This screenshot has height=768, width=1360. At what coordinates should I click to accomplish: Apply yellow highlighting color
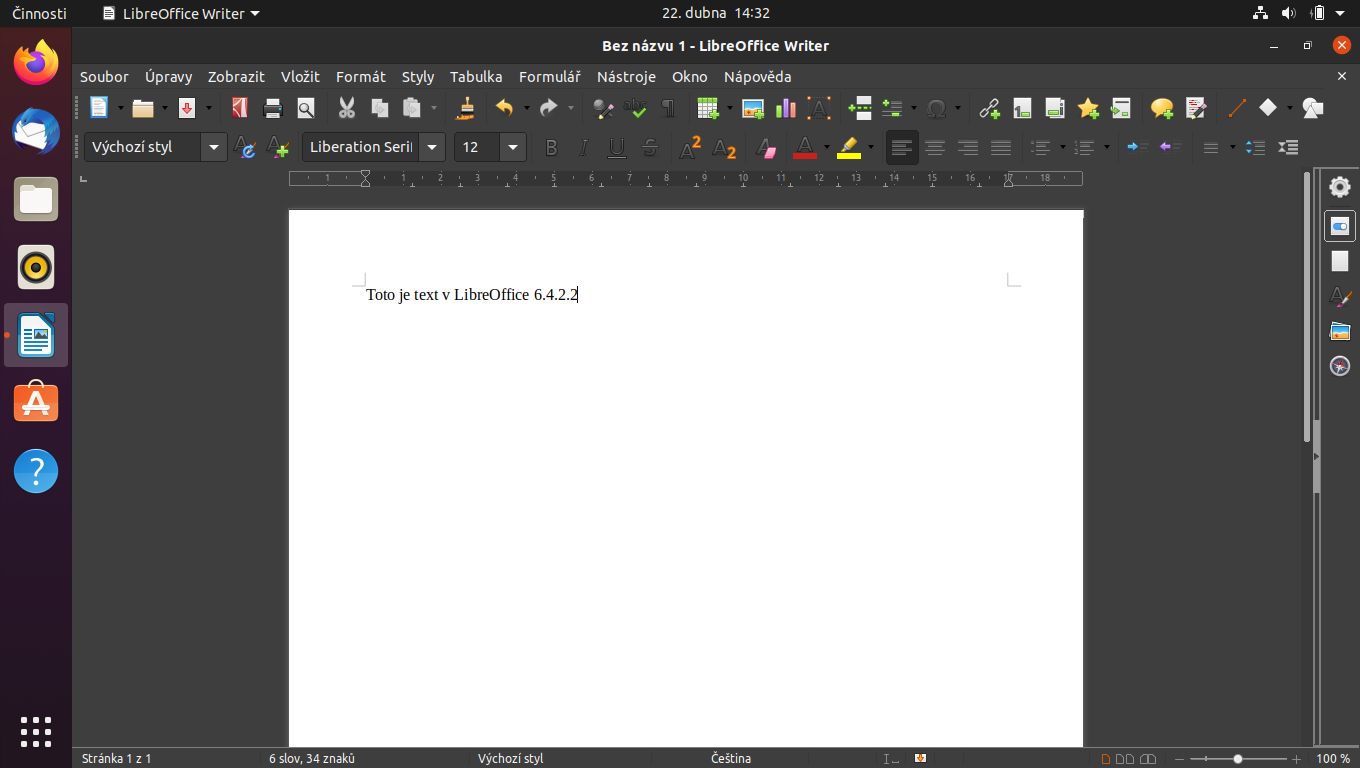click(x=848, y=148)
